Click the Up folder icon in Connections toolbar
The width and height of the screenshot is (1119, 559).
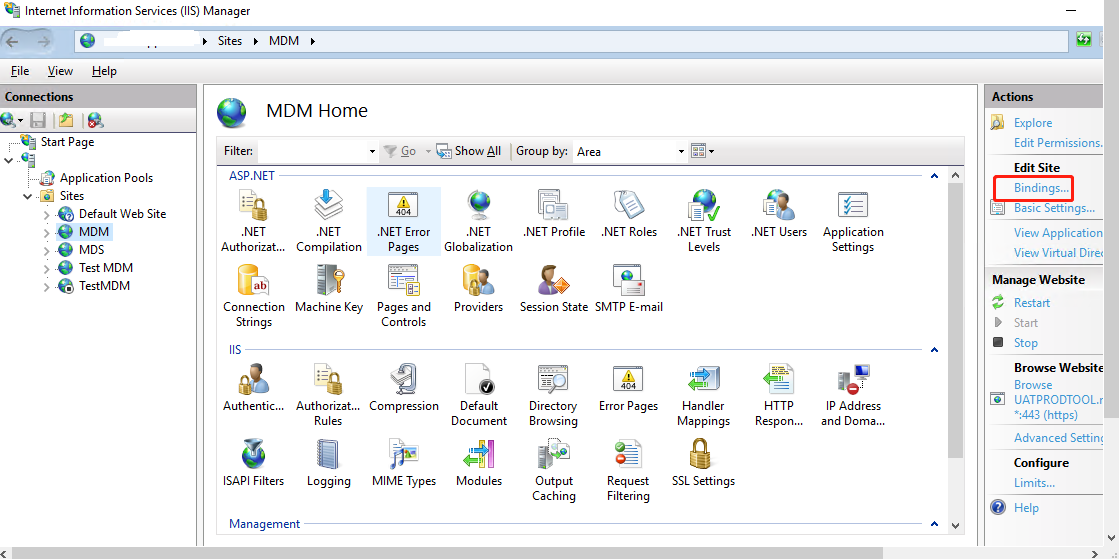[66, 120]
